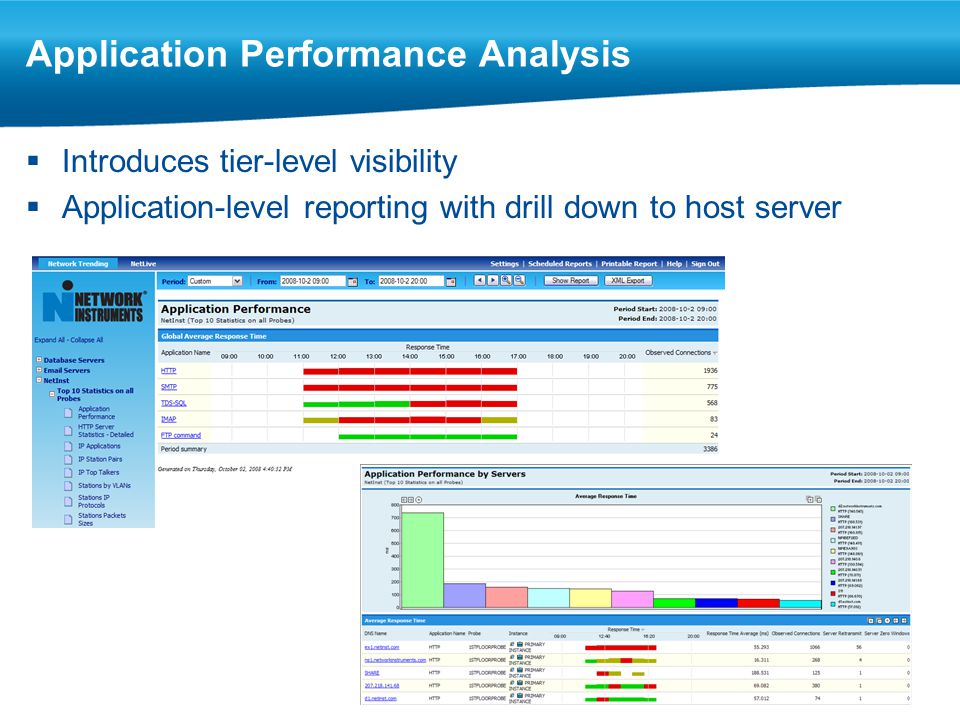Viewport: 960px width, 720px height.
Task: Click into the To date field
Action: [410, 281]
